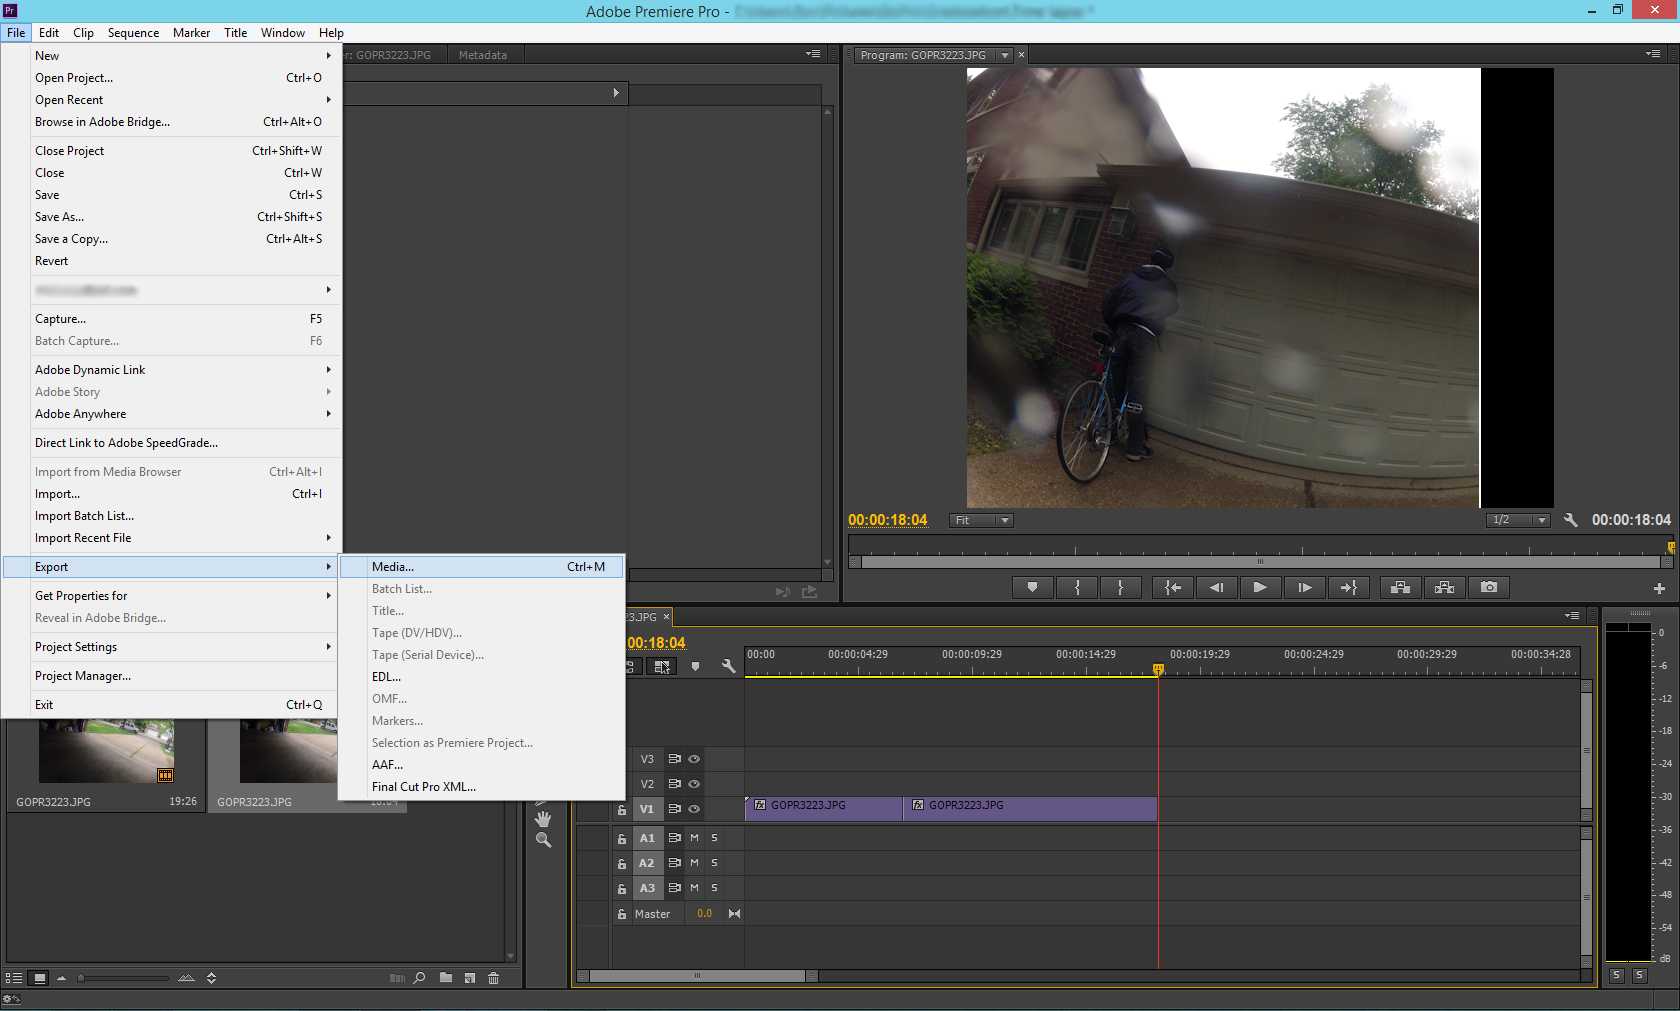Click the Clear trash icon in Project panel
The image size is (1680, 1011).
tap(493, 978)
